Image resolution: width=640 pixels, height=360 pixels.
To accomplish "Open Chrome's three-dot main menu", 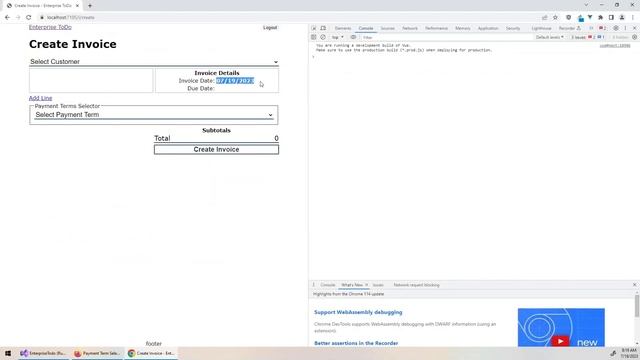I will pos(633,18).
